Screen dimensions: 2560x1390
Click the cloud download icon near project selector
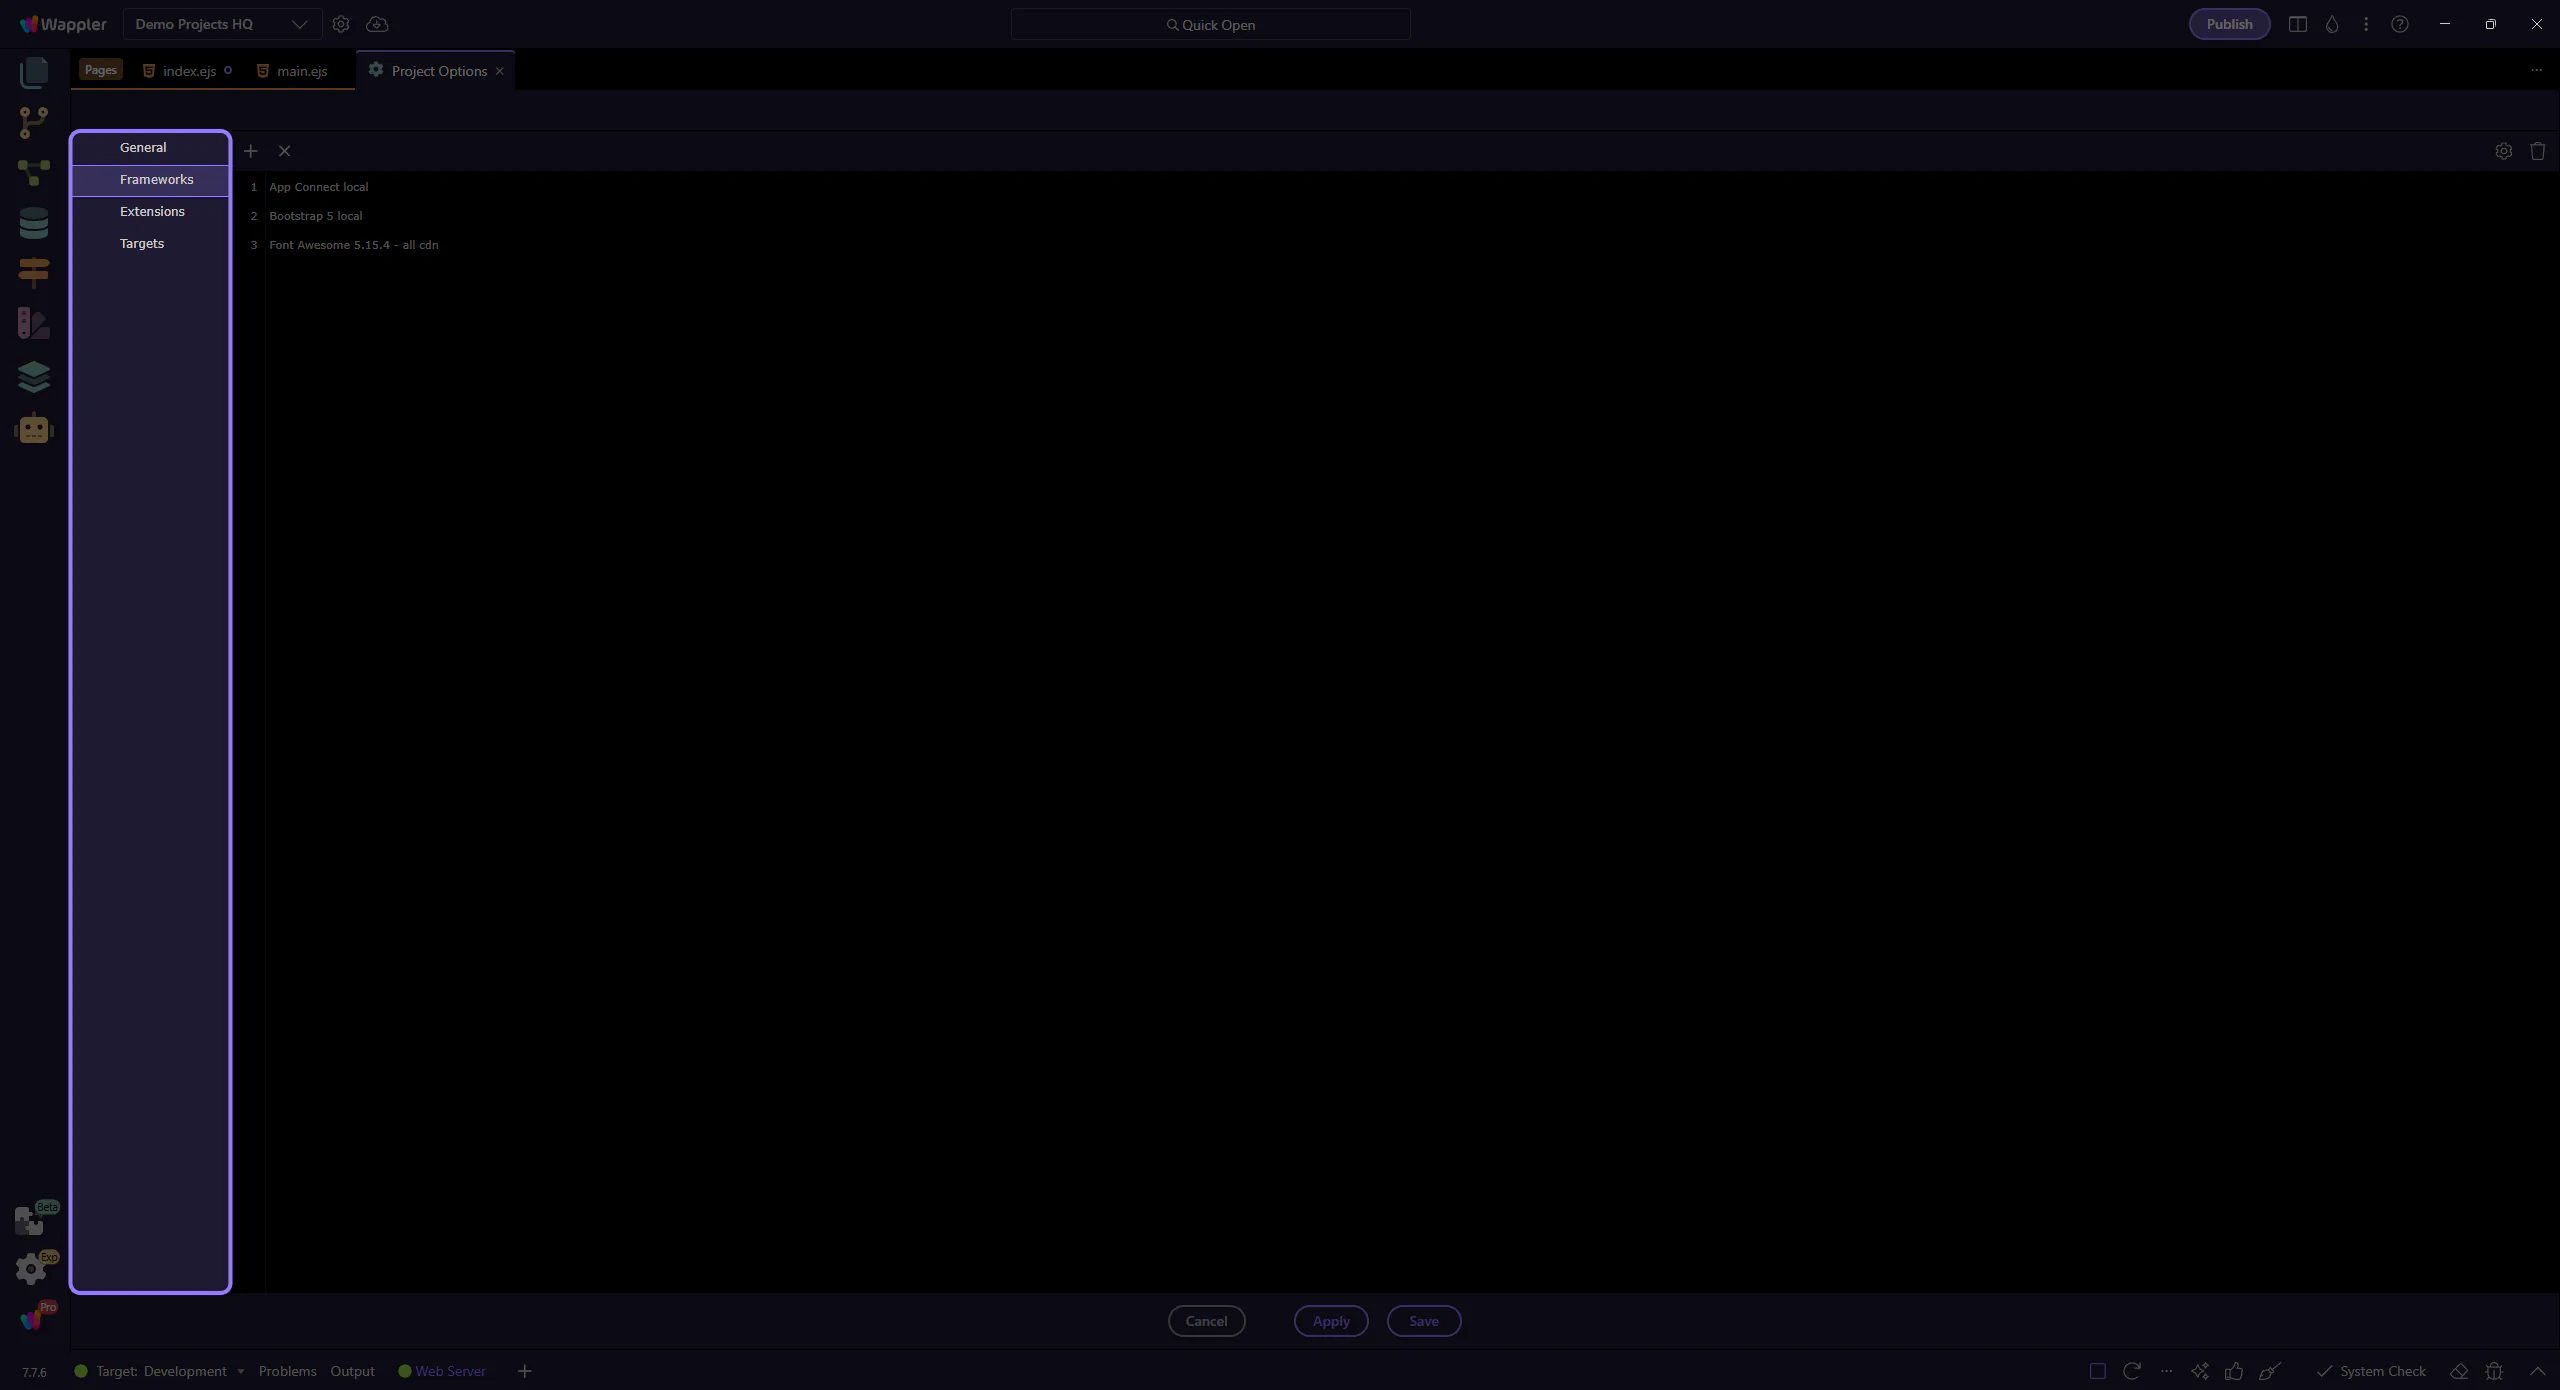[x=377, y=24]
